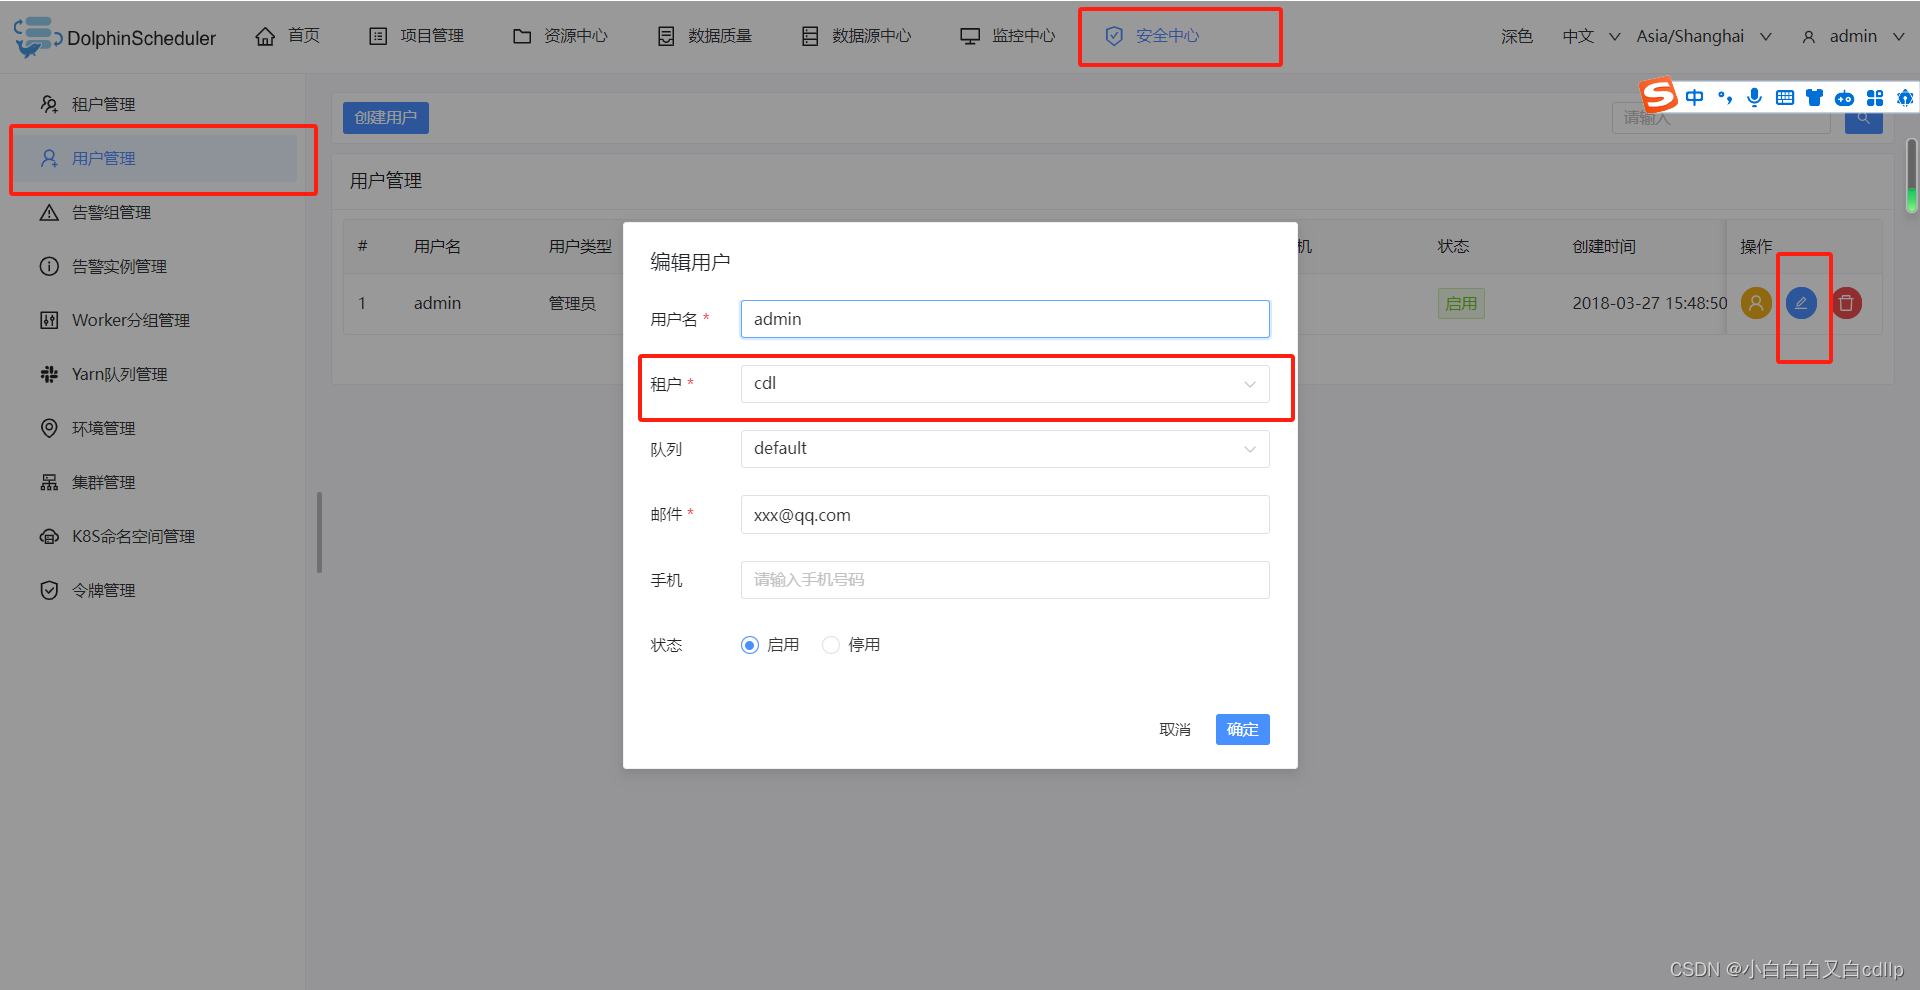Switch theme with the 深色 button

tap(1516, 36)
